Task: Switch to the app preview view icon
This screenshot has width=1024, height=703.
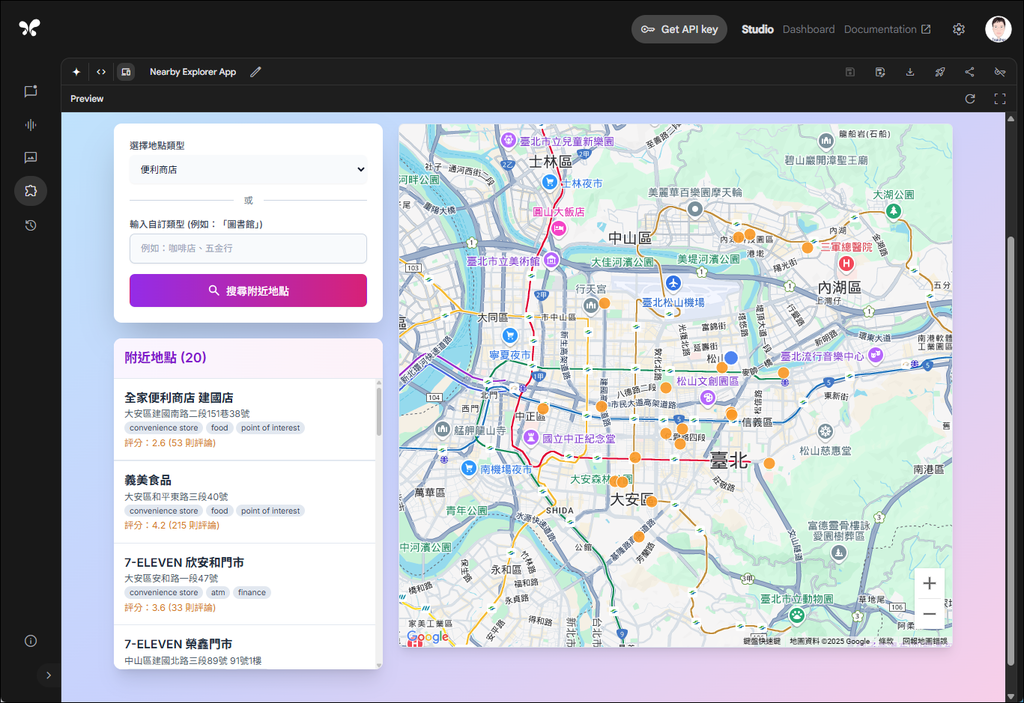Action: coord(126,72)
